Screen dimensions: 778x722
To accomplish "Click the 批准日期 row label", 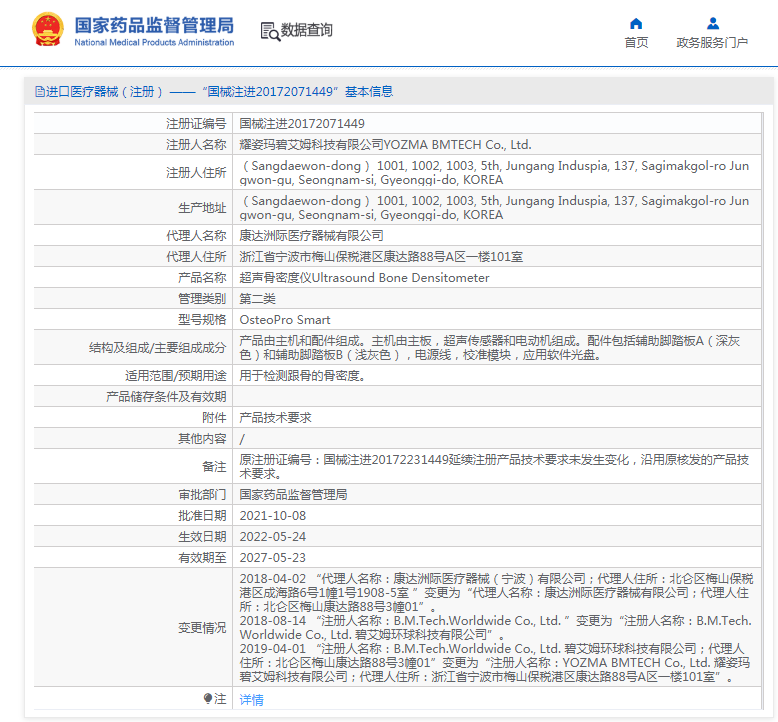I will click(x=202, y=516).
